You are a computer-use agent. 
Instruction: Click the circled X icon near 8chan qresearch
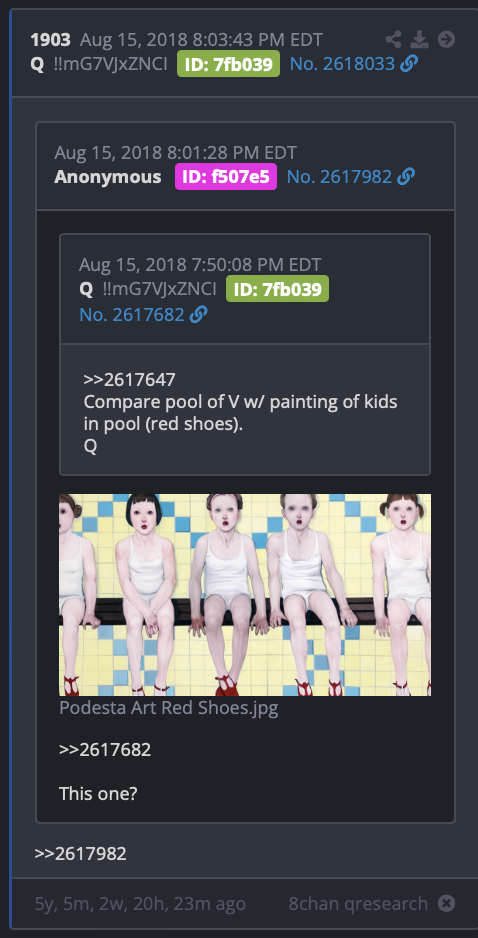coord(446,903)
